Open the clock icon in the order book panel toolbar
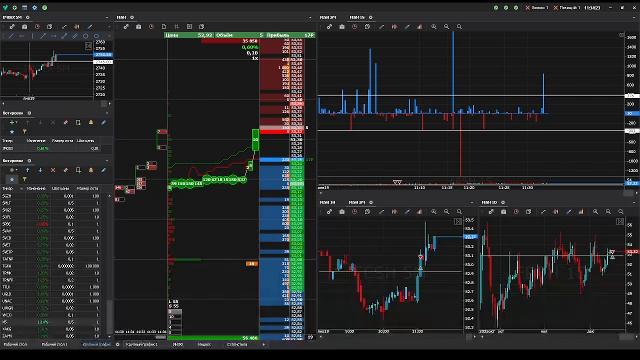Screen dimensions: 640x360 click(x=151, y=27)
